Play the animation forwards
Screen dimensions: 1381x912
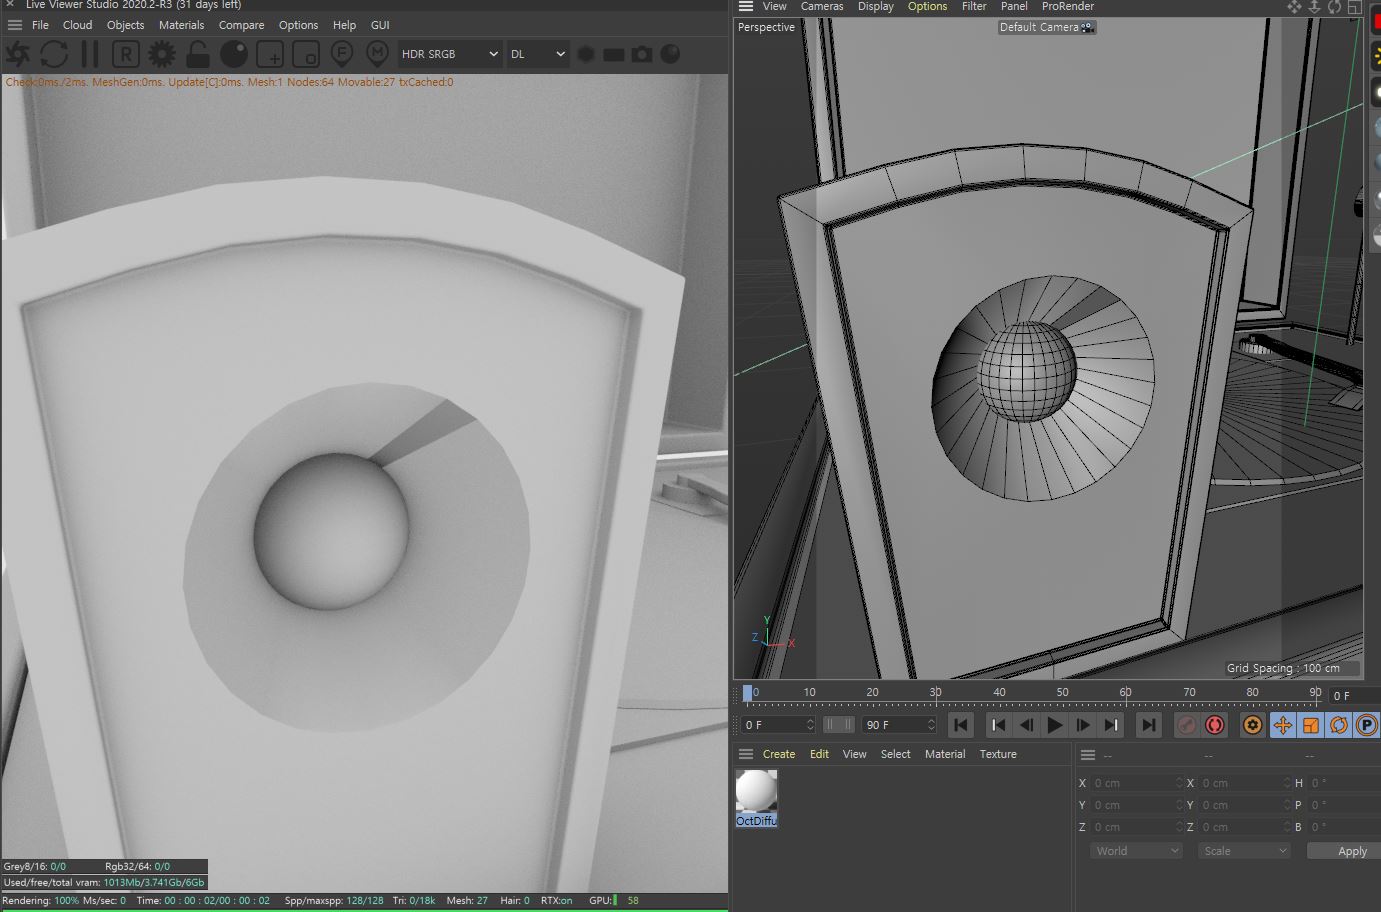[x=1054, y=725]
